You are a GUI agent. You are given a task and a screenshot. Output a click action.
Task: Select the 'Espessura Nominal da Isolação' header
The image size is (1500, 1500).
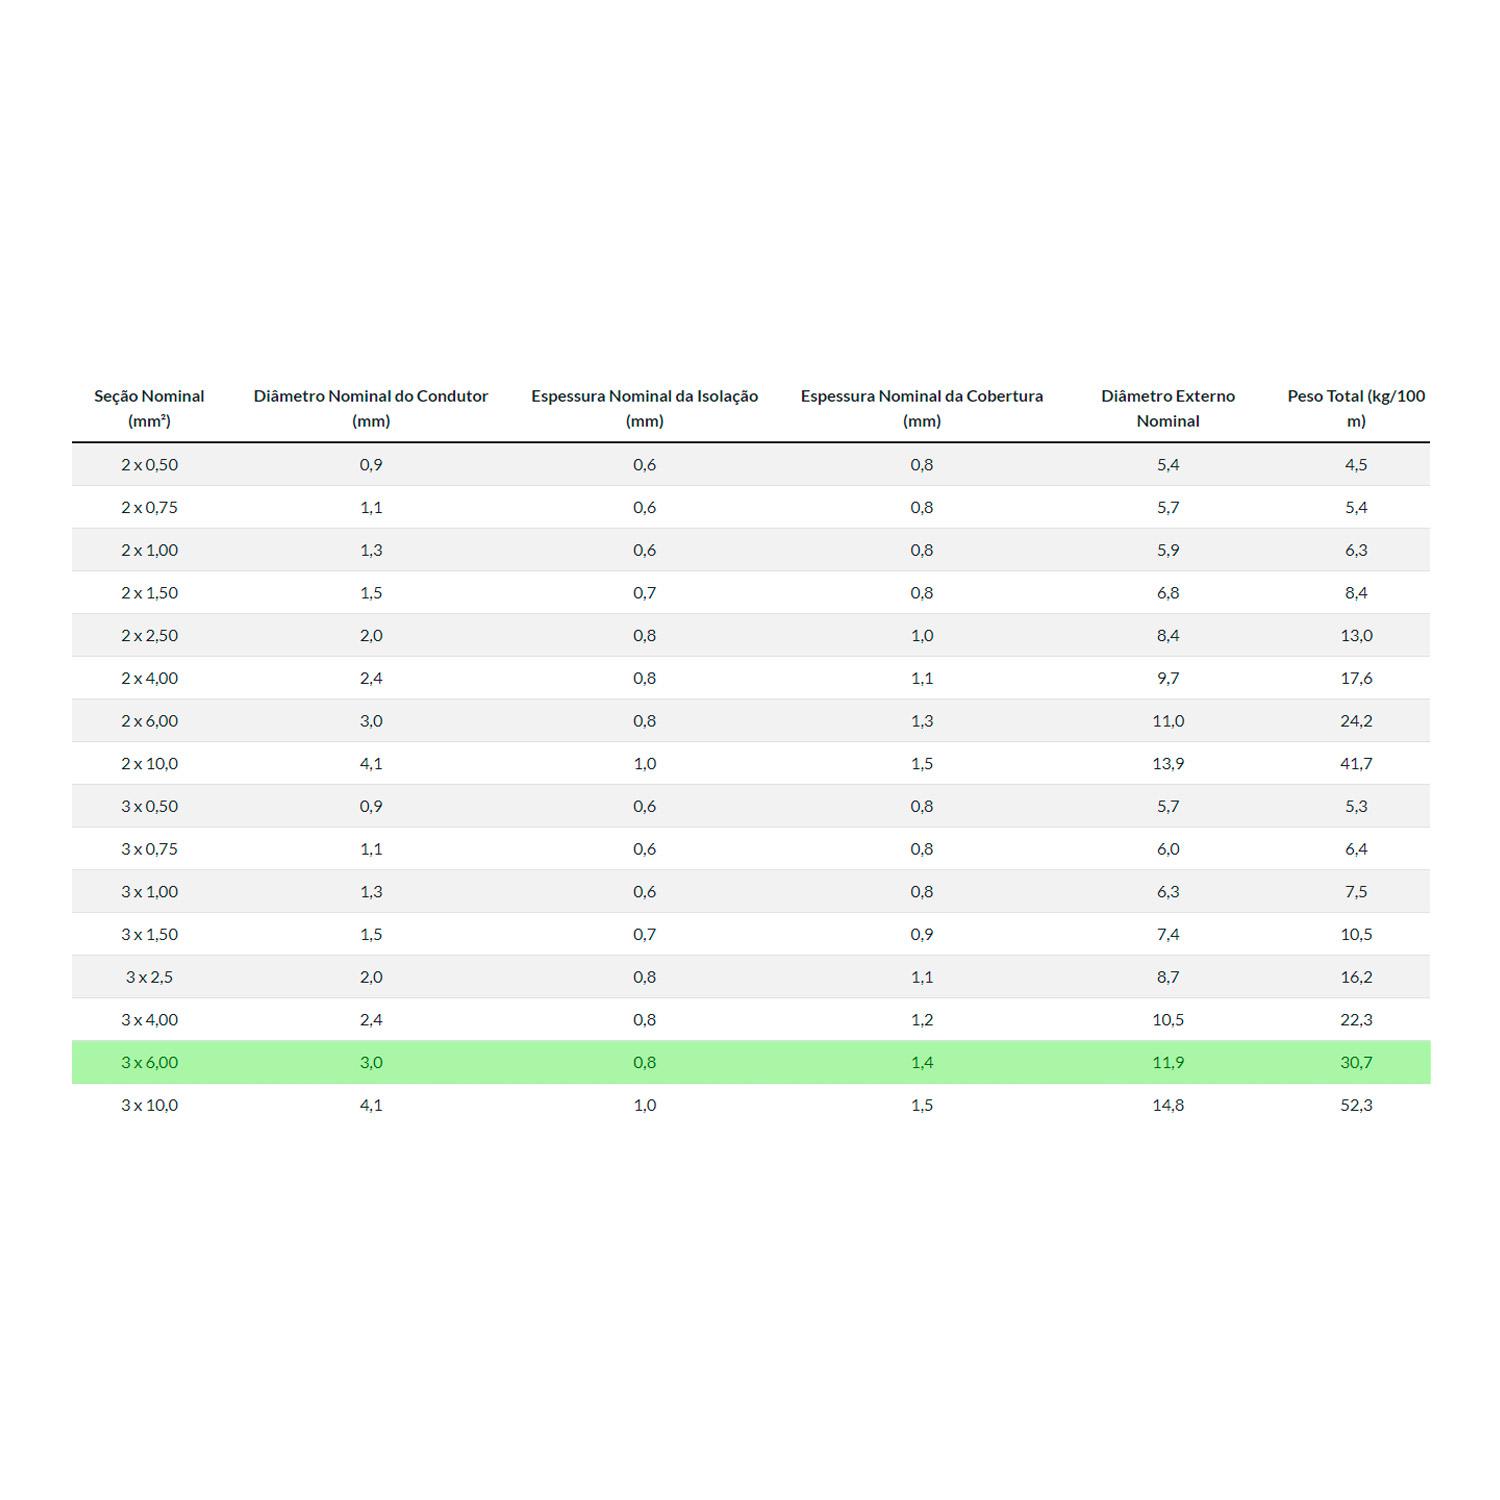(x=644, y=408)
